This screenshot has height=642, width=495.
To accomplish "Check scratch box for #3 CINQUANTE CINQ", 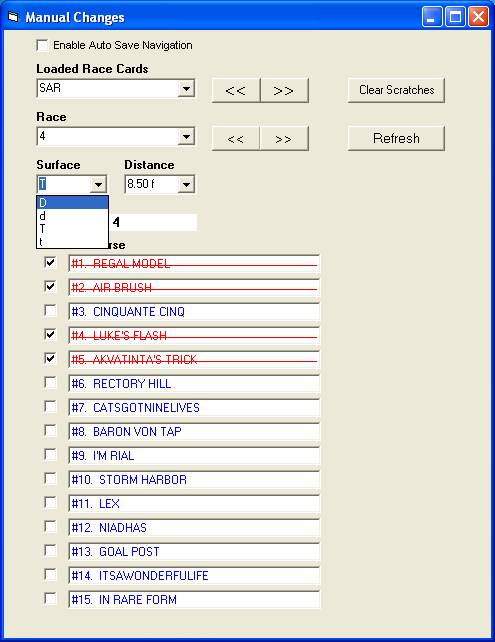I will (x=50, y=310).
